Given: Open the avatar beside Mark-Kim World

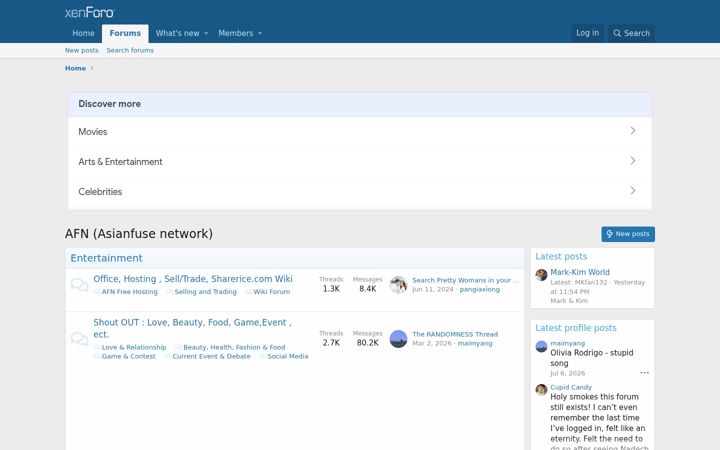Looking at the screenshot, I should (541, 275).
